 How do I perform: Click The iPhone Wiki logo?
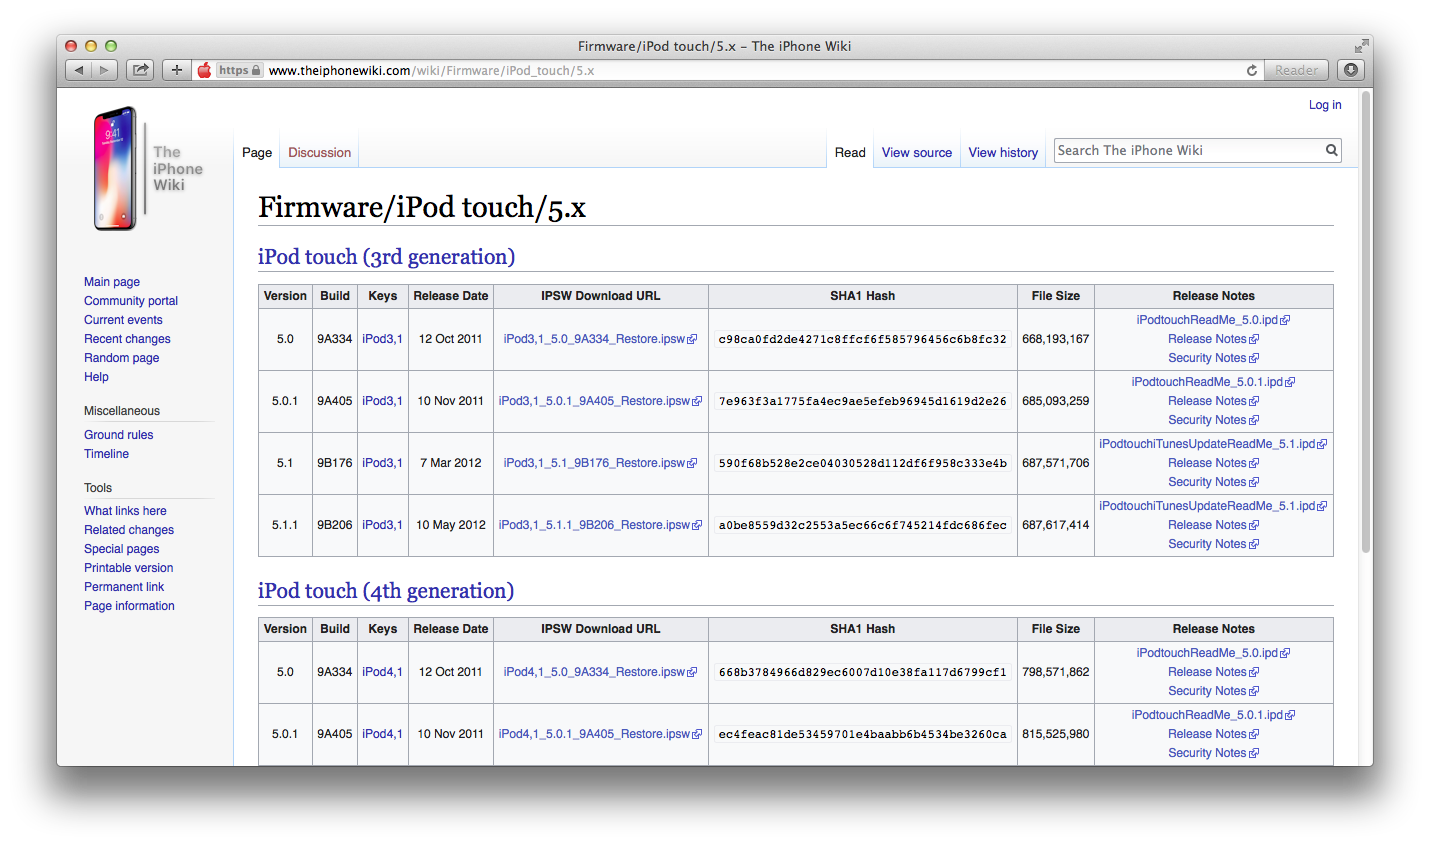pyautogui.click(x=146, y=169)
